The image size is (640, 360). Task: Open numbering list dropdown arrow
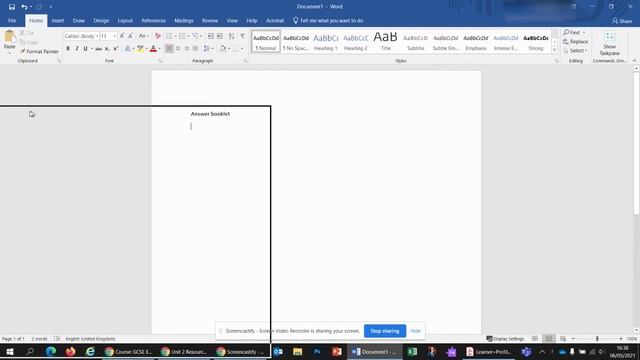click(189, 36)
